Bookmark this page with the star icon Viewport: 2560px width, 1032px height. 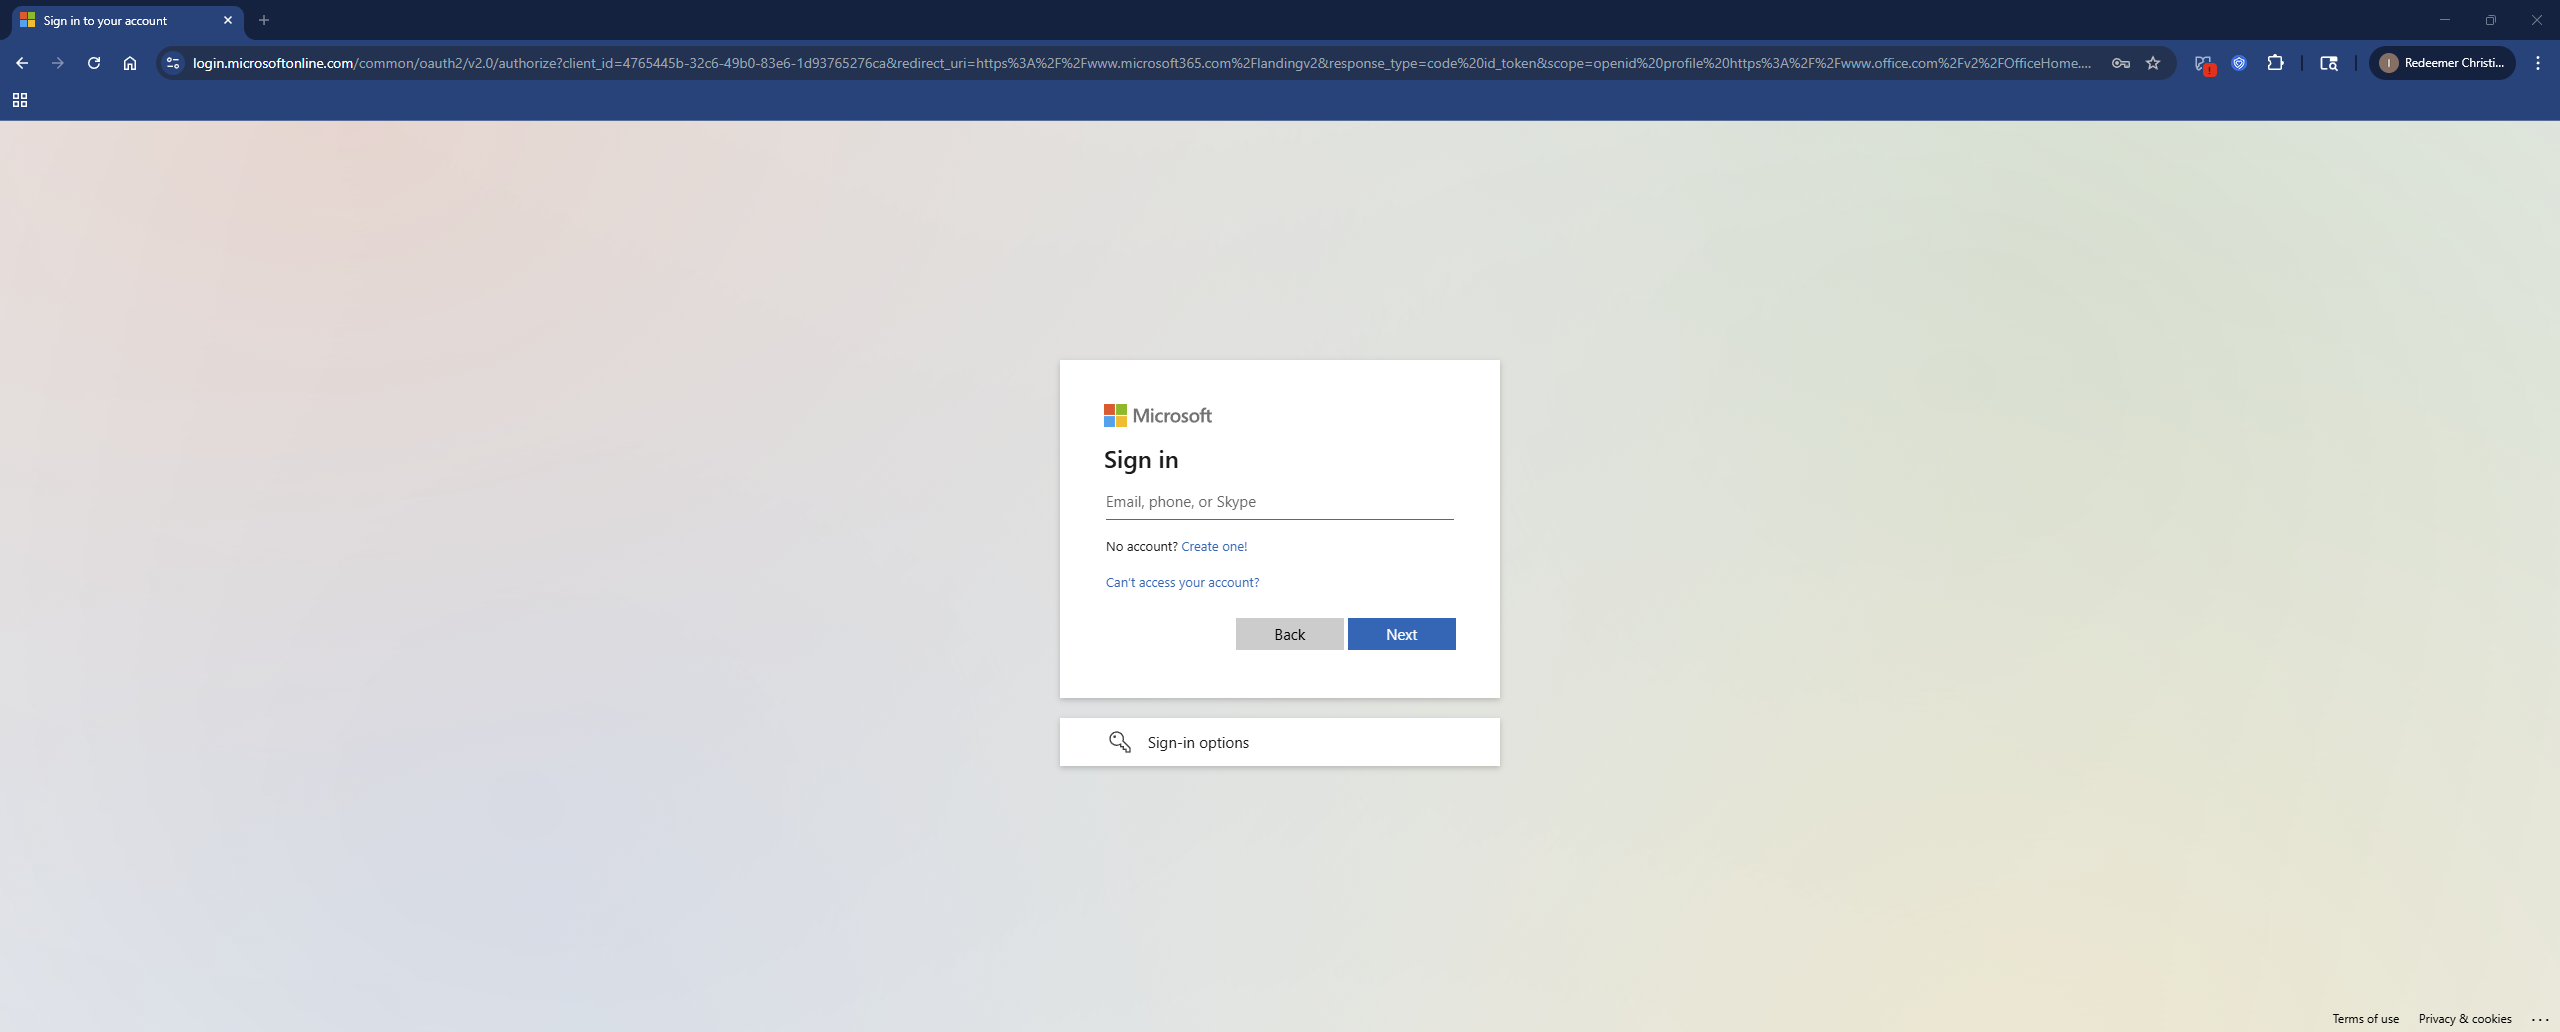[x=2153, y=63]
